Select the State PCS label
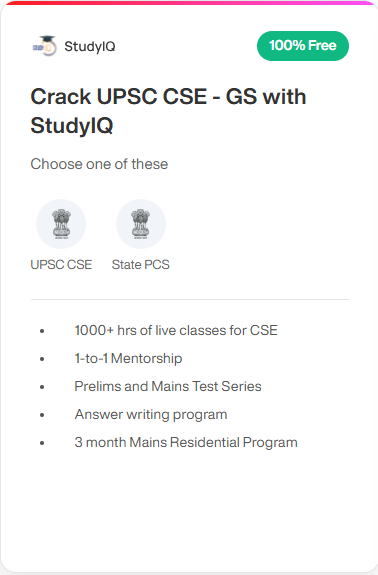Screen dimensions: 378x575 click(141, 265)
